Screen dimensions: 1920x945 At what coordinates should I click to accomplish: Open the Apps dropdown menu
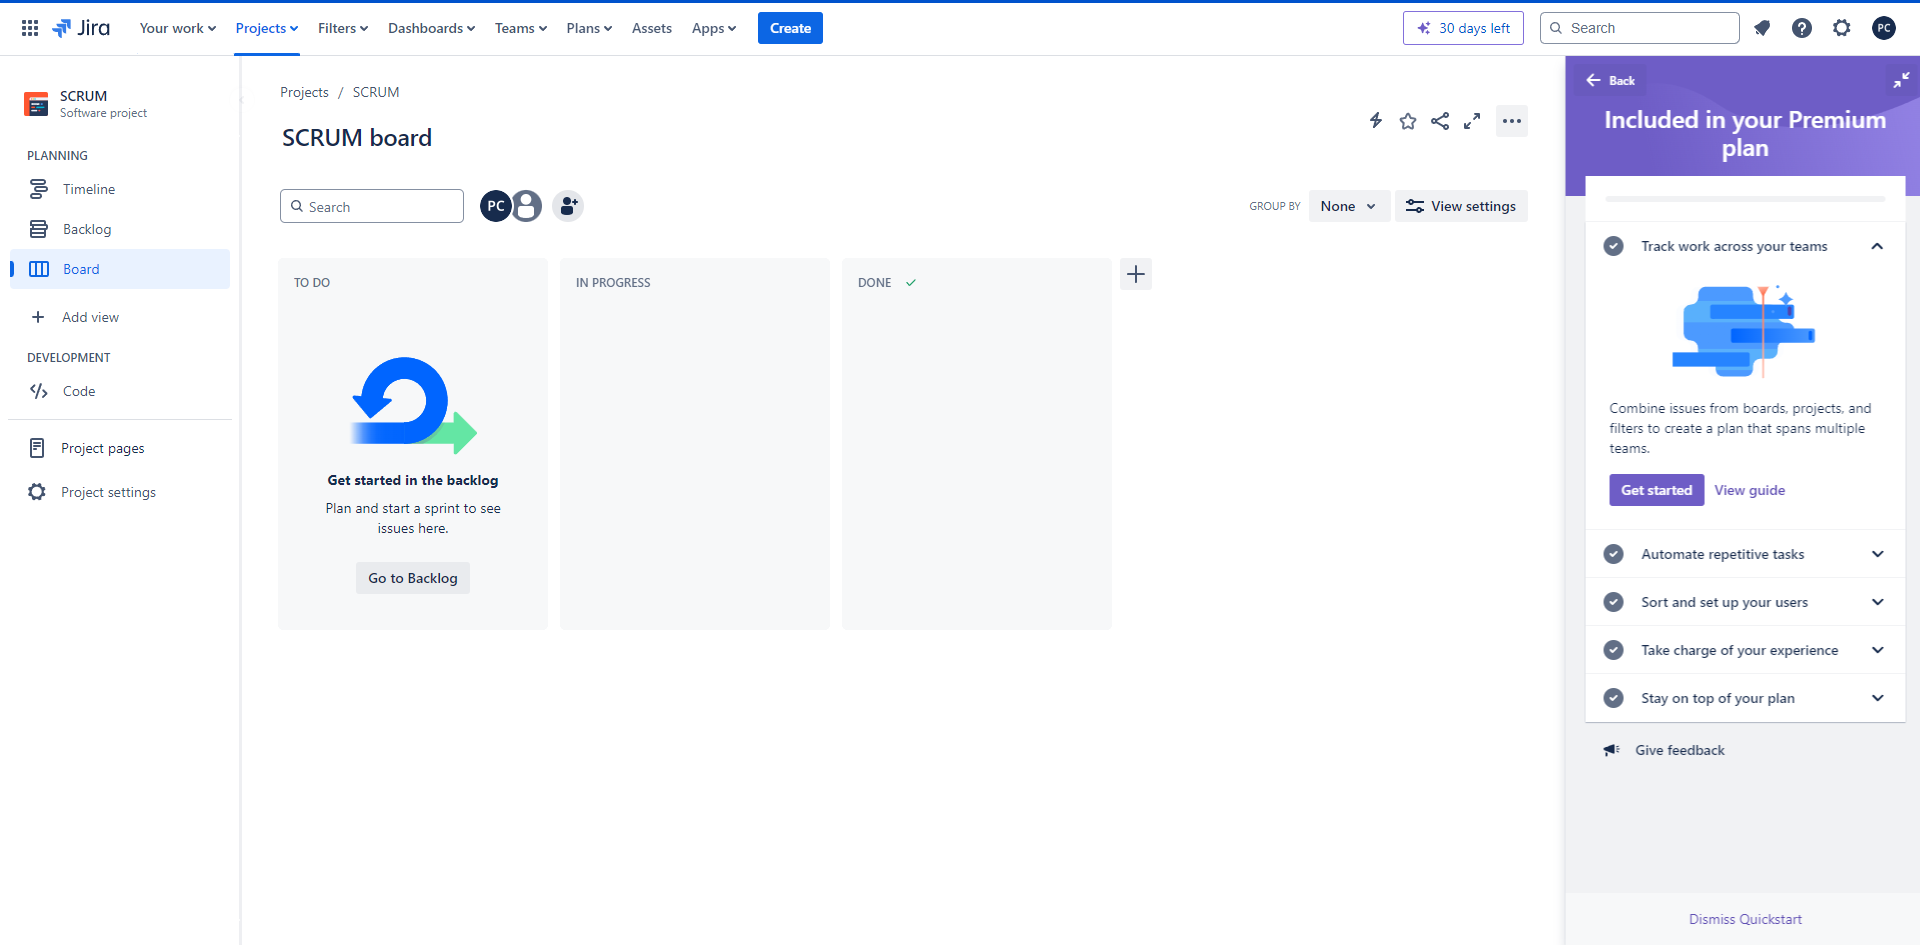[x=714, y=28]
